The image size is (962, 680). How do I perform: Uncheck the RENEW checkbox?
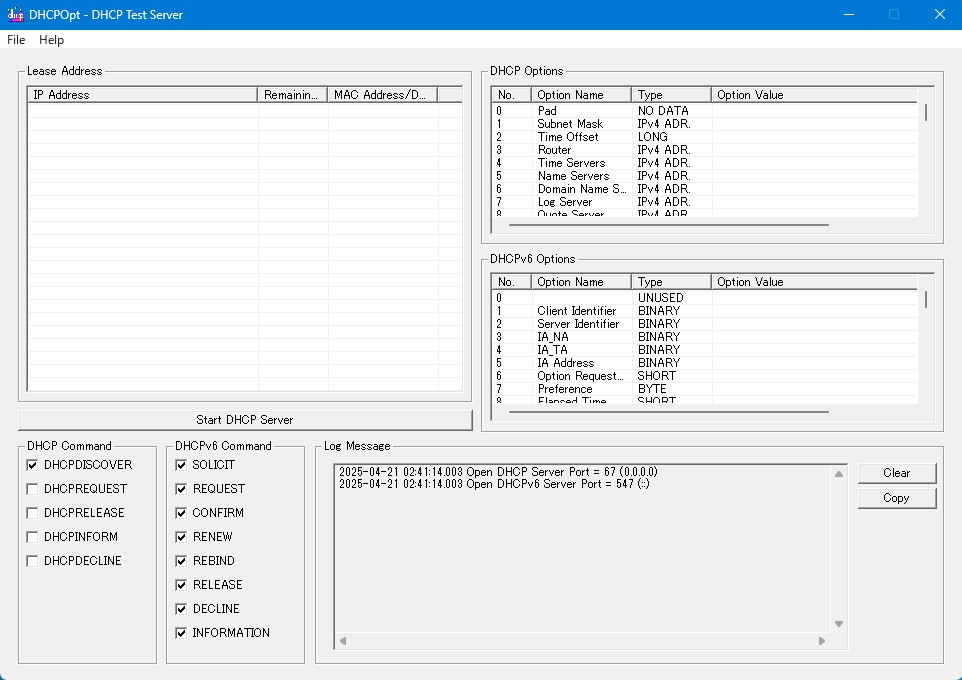point(181,537)
